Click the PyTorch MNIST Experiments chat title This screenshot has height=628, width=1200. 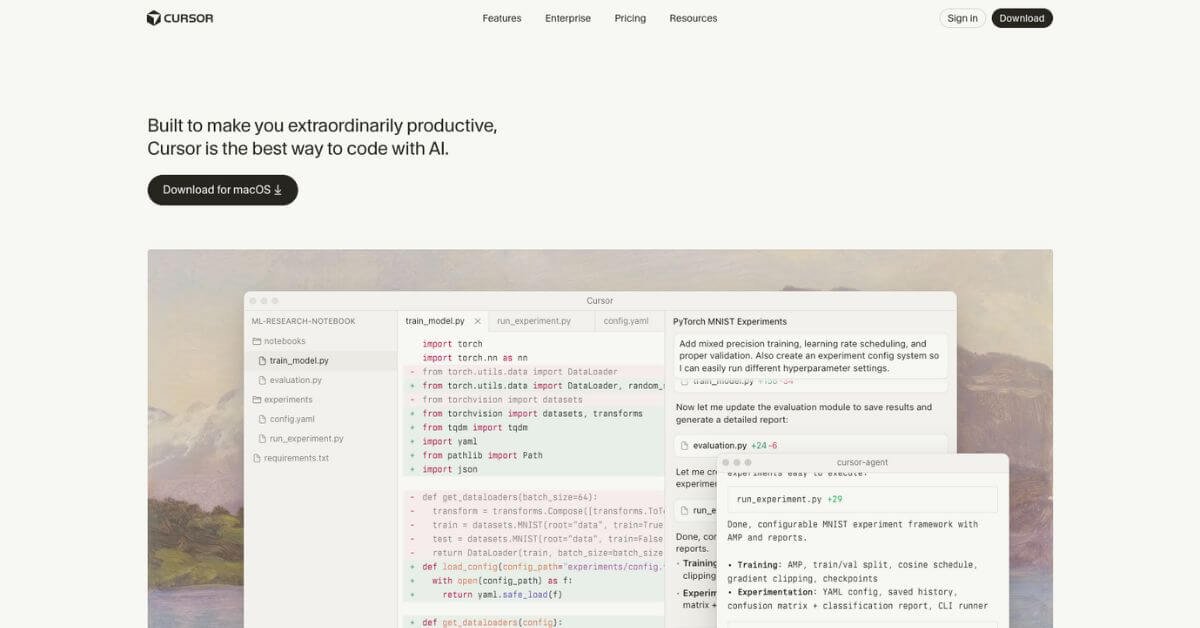(x=730, y=321)
